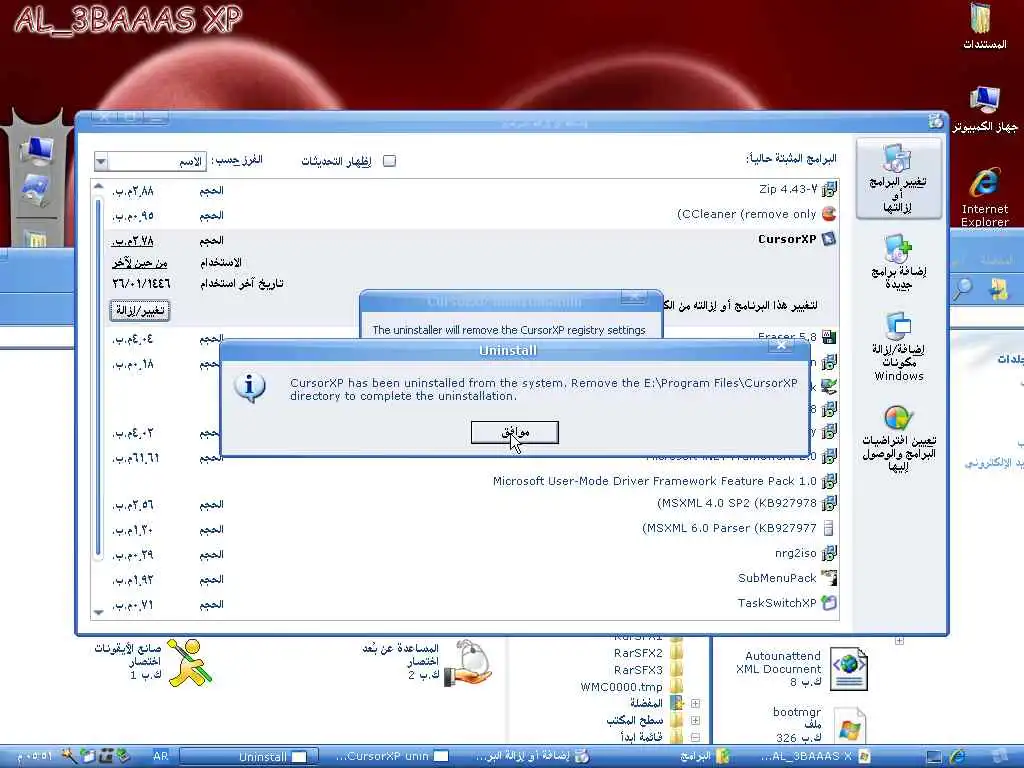Image resolution: width=1024 pixels, height=768 pixels.
Task: Click the TaskSwitchXP program icon
Action: [x=829, y=603]
